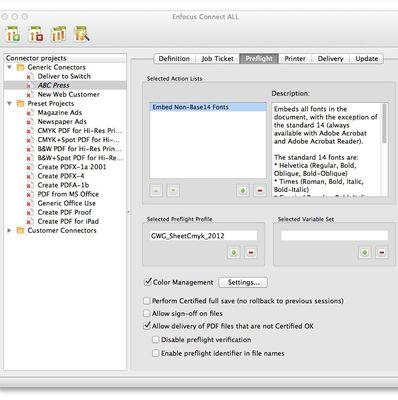Viewport: 398px width, 400px height.
Task: Enable Allow sign-off on files
Action: coord(146,313)
